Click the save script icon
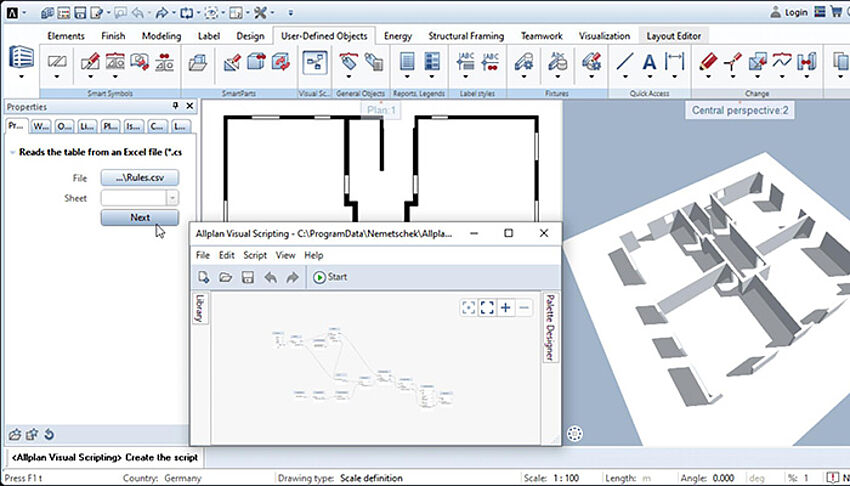Viewport: 850px width, 486px height. (x=247, y=277)
